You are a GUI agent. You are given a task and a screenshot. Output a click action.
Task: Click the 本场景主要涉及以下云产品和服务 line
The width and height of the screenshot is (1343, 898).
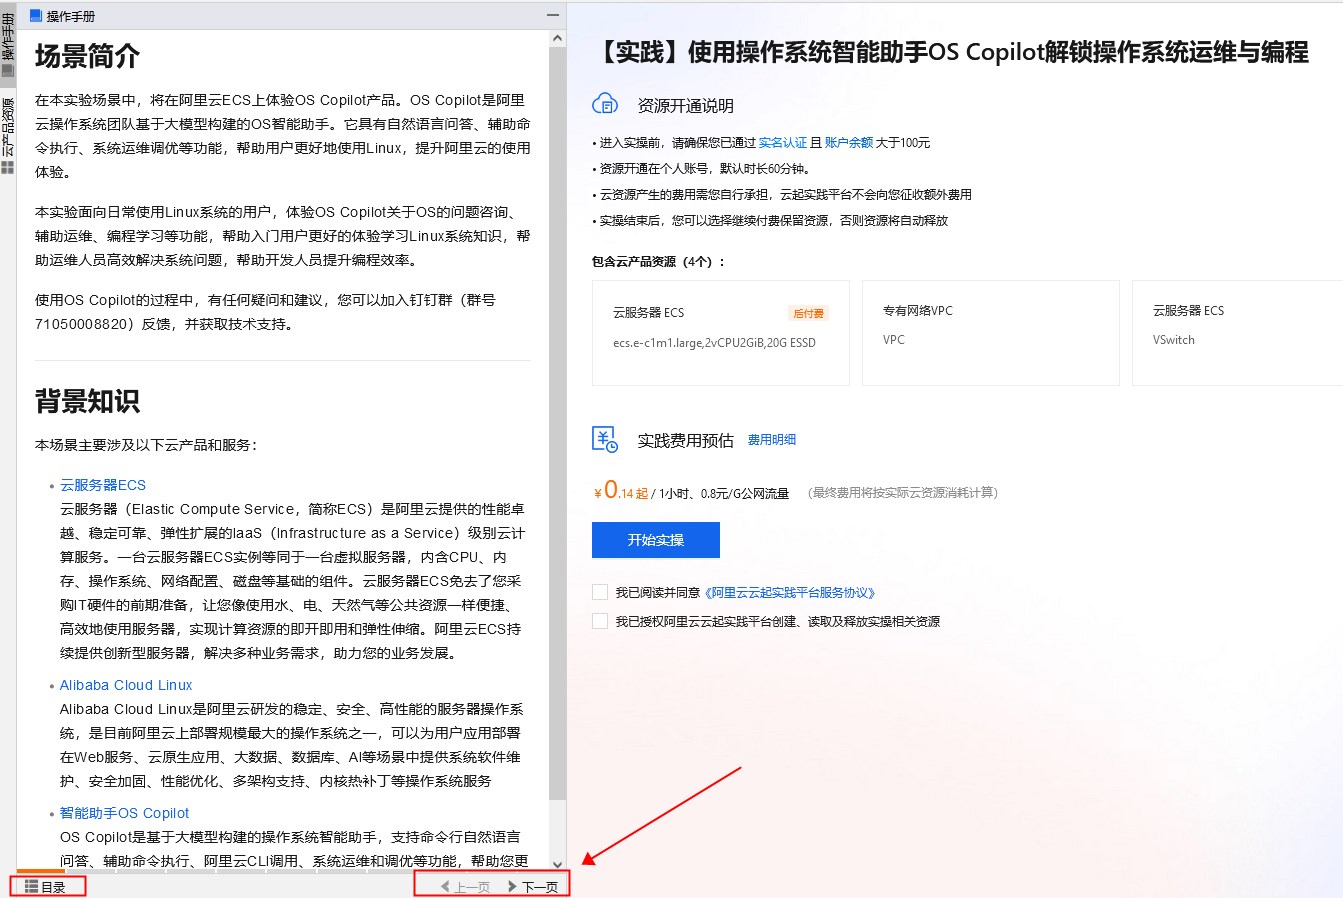point(146,445)
